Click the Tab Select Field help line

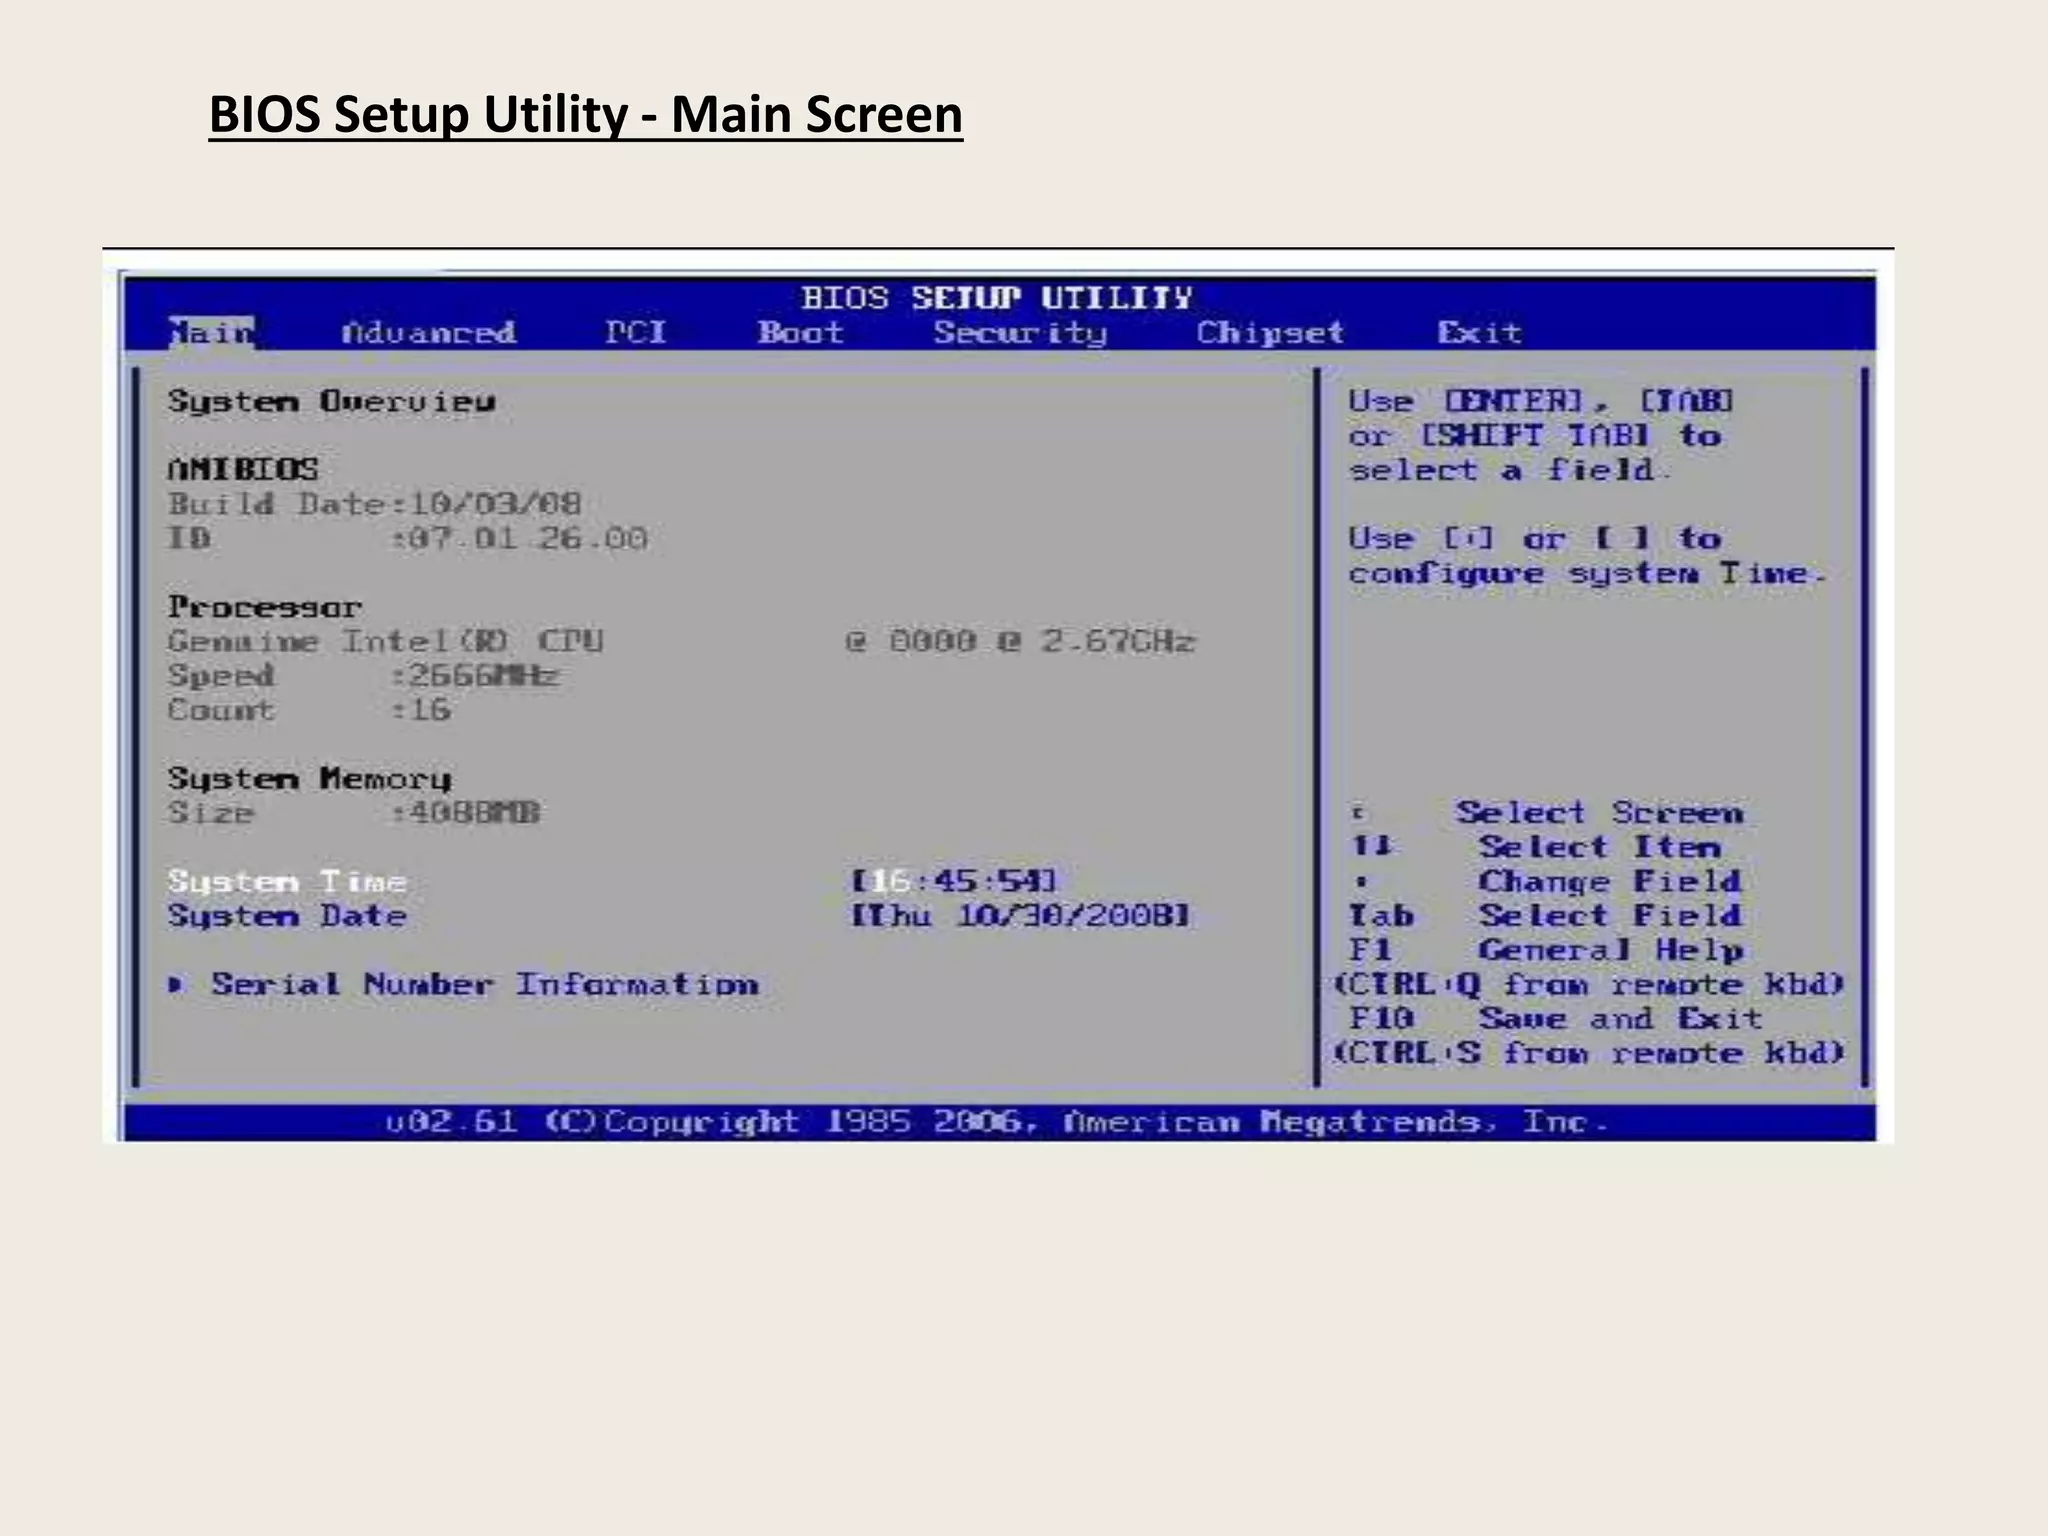[x=1547, y=916]
